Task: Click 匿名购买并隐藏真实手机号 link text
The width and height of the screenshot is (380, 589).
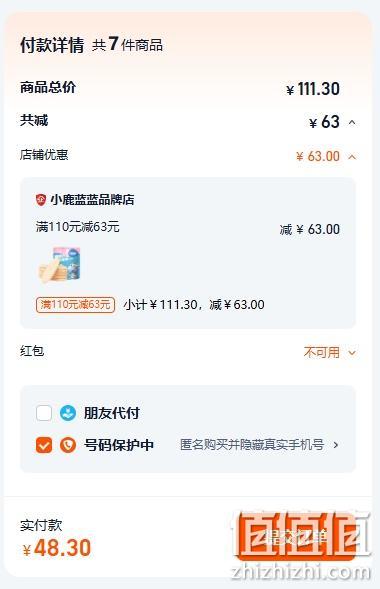Action: [x=252, y=445]
